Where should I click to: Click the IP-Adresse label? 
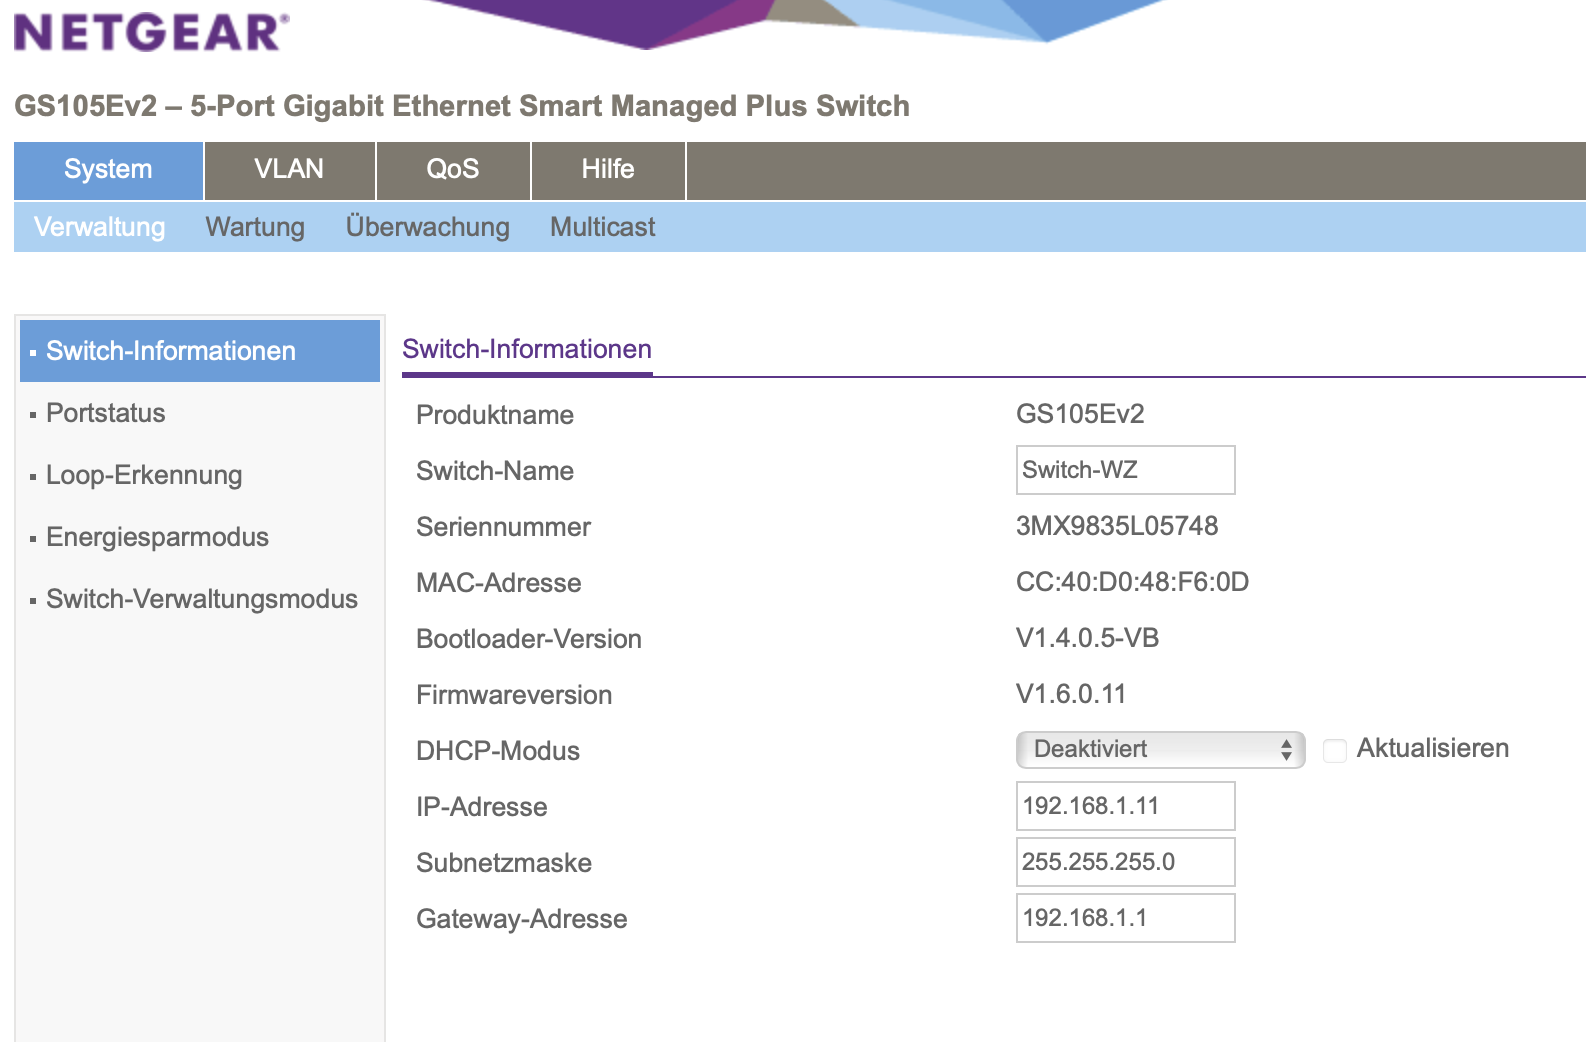482,807
